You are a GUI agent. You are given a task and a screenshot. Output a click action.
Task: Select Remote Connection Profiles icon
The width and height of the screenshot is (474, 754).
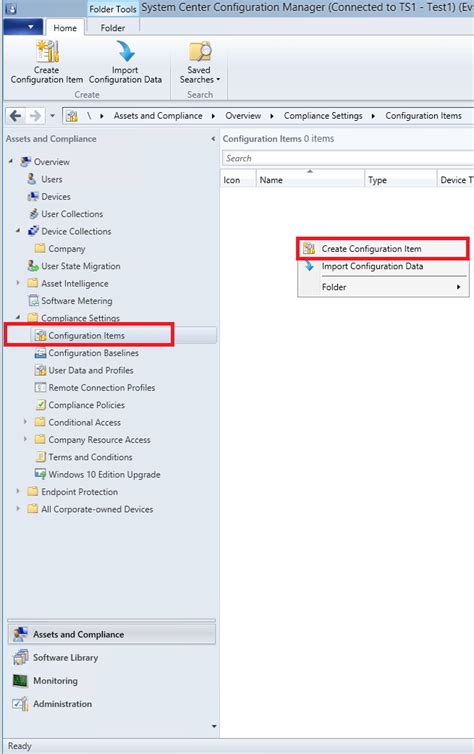(x=40, y=388)
